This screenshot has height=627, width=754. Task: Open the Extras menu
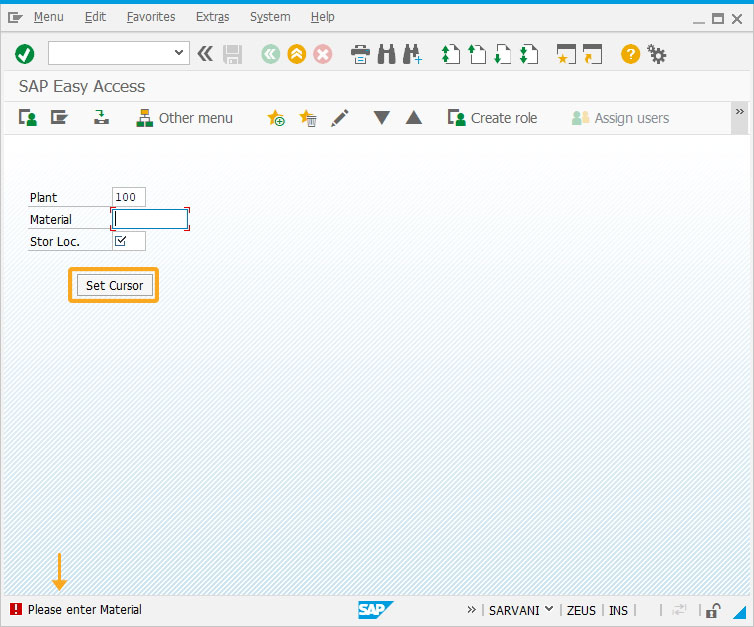tap(213, 17)
